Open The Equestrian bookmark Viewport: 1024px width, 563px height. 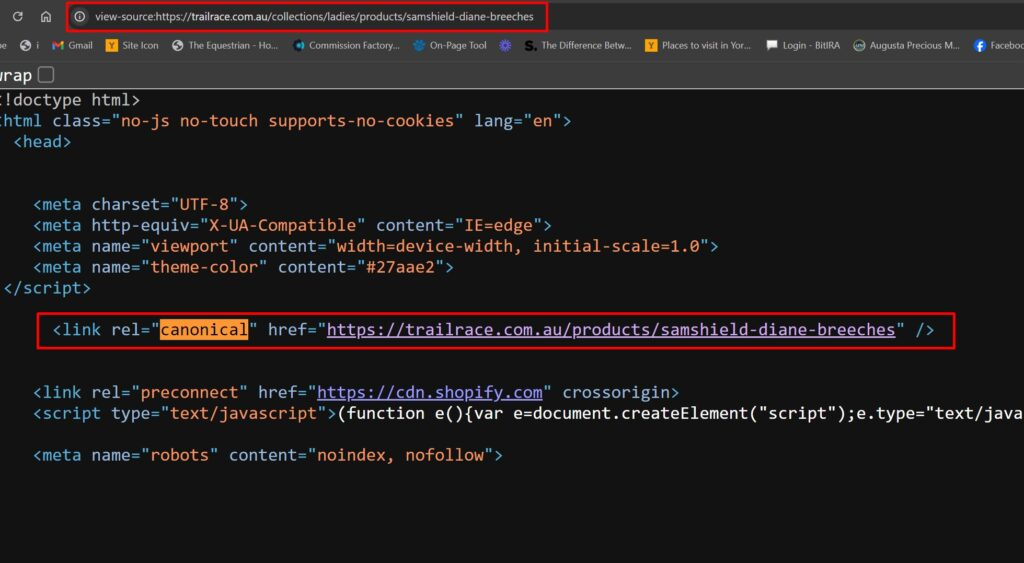pyautogui.click(x=225, y=45)
